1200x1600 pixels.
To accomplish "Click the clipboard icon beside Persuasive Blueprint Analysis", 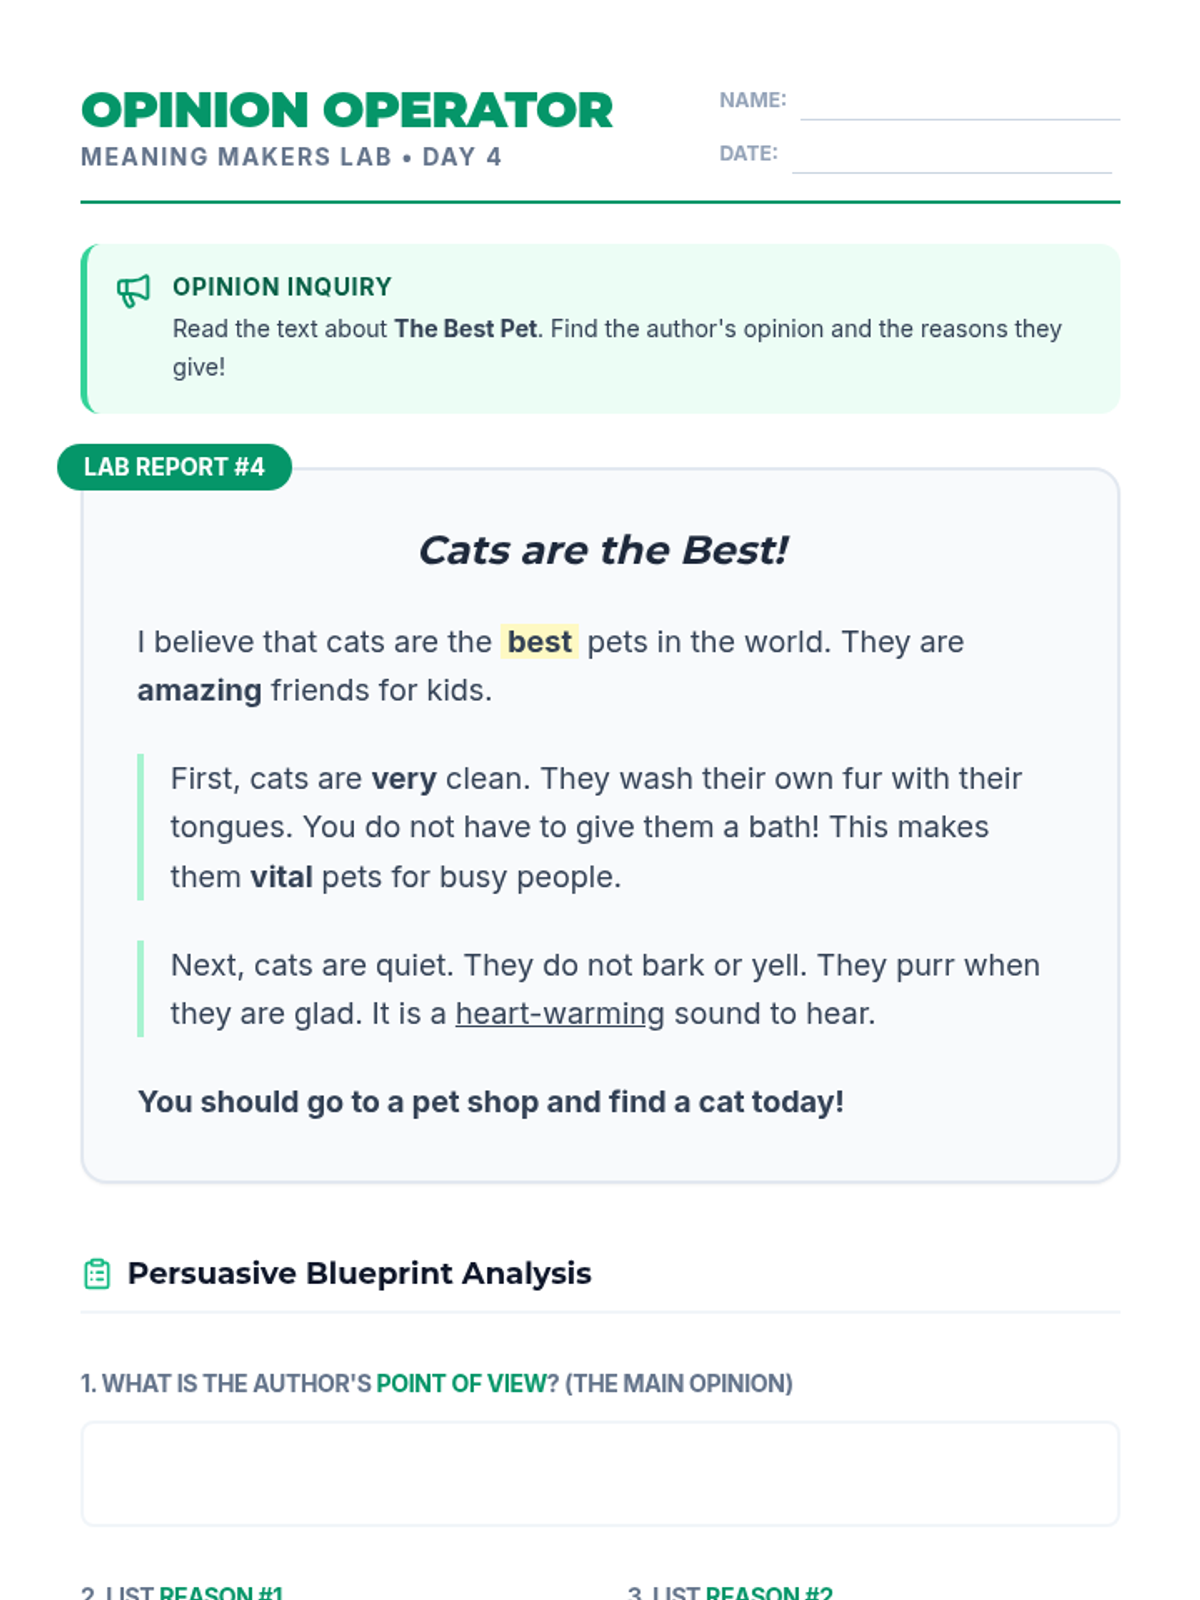I will [97, 1274].
